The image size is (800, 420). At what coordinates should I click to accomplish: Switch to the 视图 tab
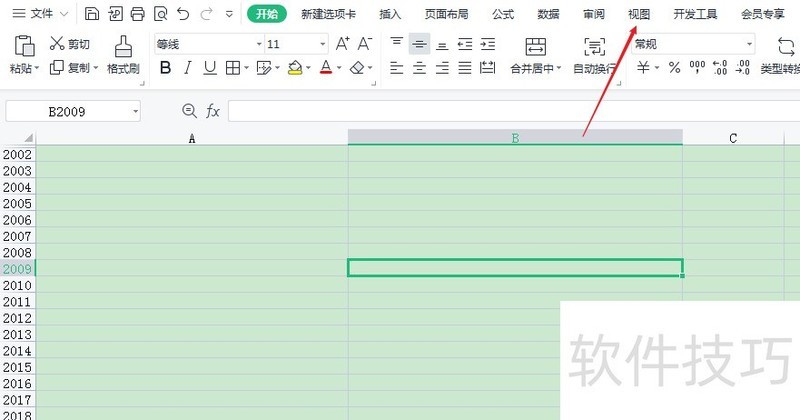click(x=639, y=14)
